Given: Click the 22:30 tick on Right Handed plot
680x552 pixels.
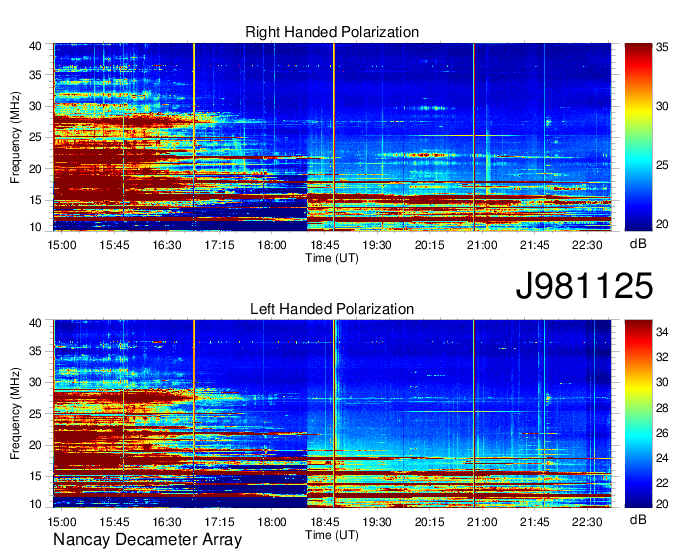Looking at the screenshot, I should pos(587,245).
